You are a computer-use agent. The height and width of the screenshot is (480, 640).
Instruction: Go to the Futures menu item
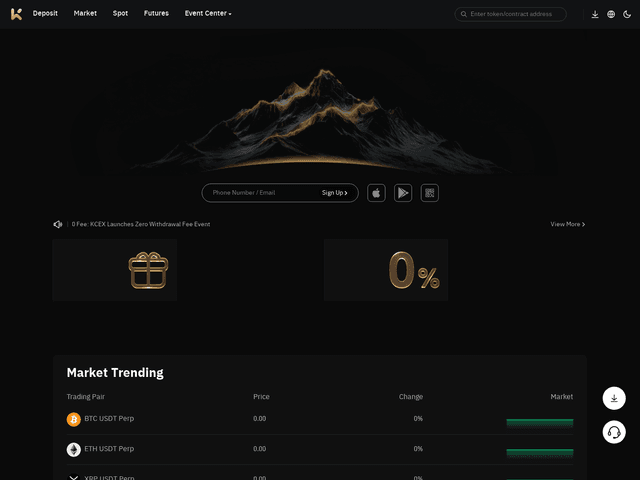click(156, 14)
